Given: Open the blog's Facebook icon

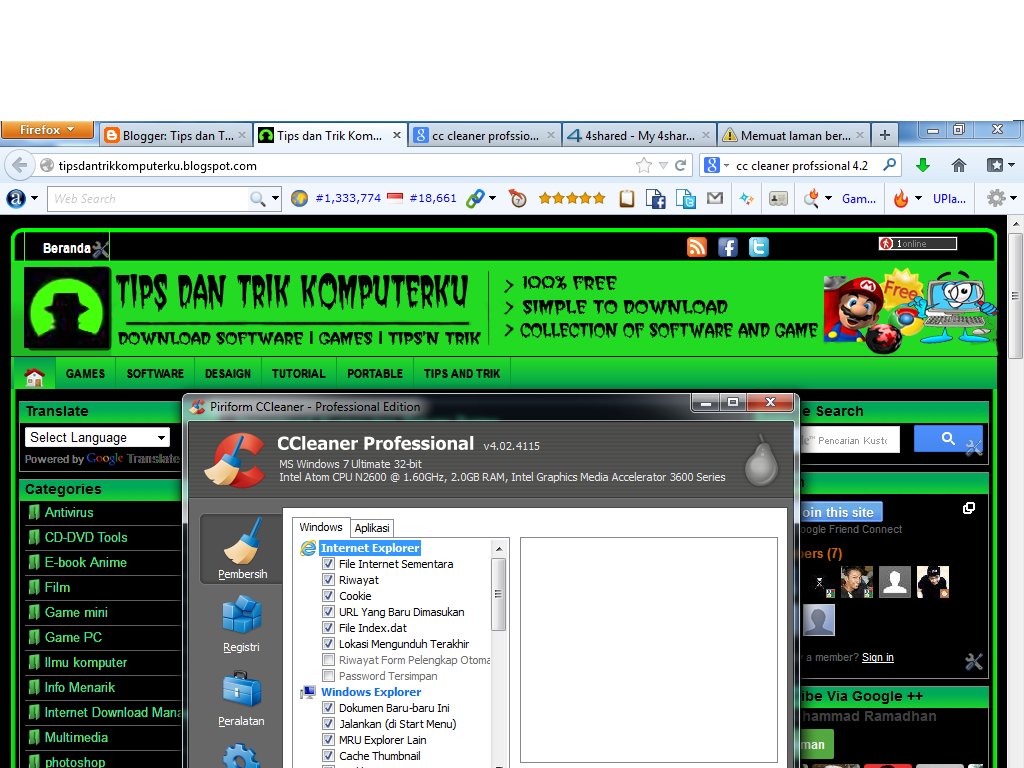Looking at the screenshot, I should 728,247.
